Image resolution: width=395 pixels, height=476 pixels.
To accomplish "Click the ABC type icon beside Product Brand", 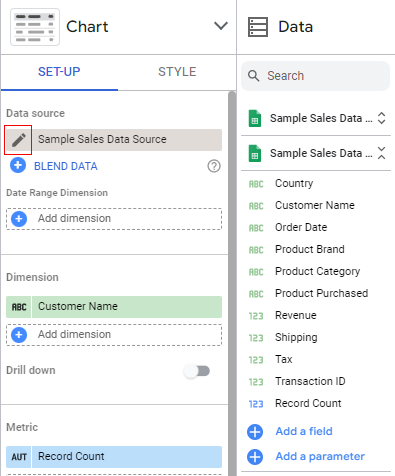I will point(256,250).
